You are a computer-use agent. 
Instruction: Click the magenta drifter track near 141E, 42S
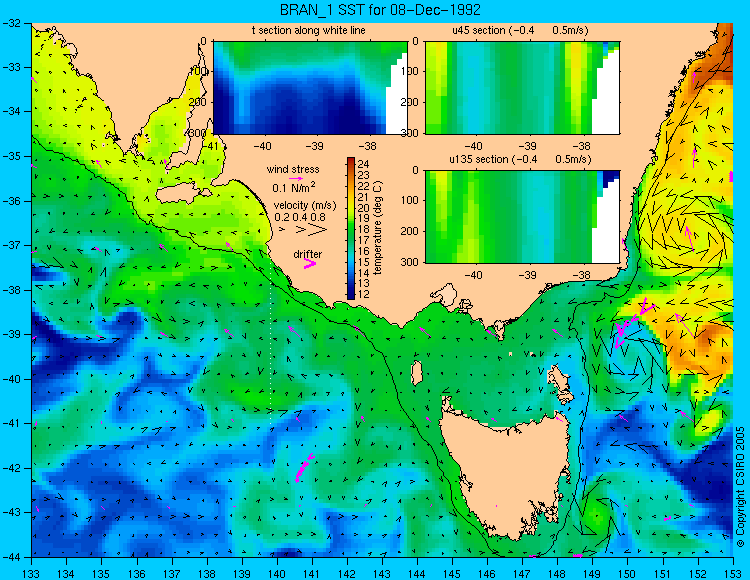[304, 468]
